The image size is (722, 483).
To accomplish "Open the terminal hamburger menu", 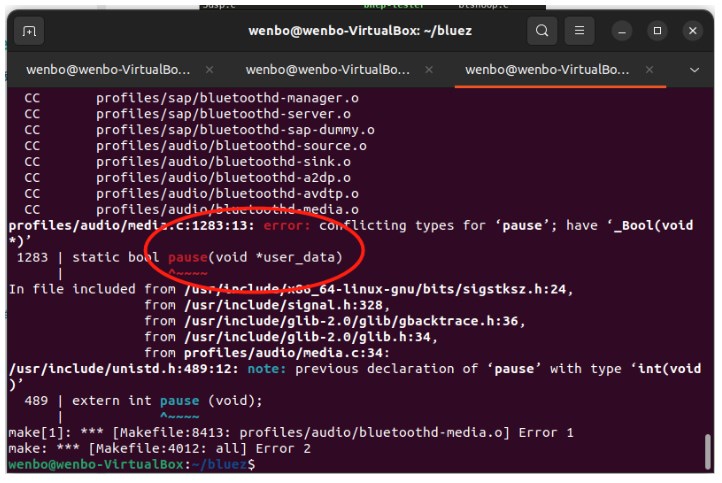I will [x=579, y=31].
